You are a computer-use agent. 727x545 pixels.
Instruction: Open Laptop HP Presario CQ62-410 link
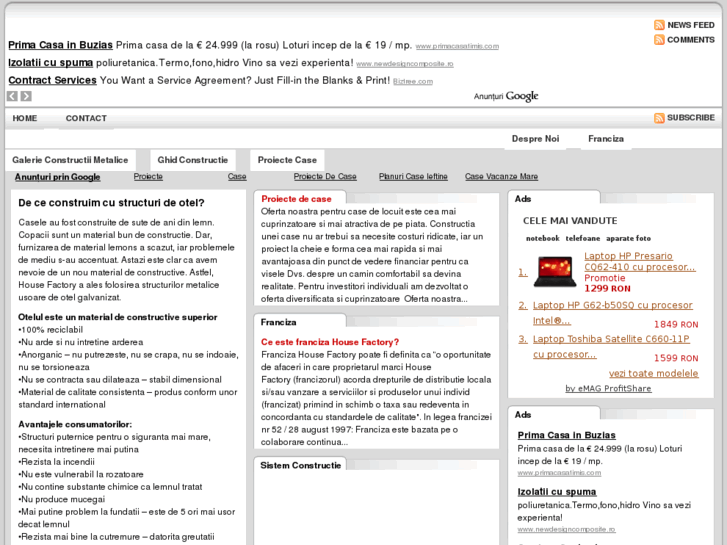coord(640,262)
